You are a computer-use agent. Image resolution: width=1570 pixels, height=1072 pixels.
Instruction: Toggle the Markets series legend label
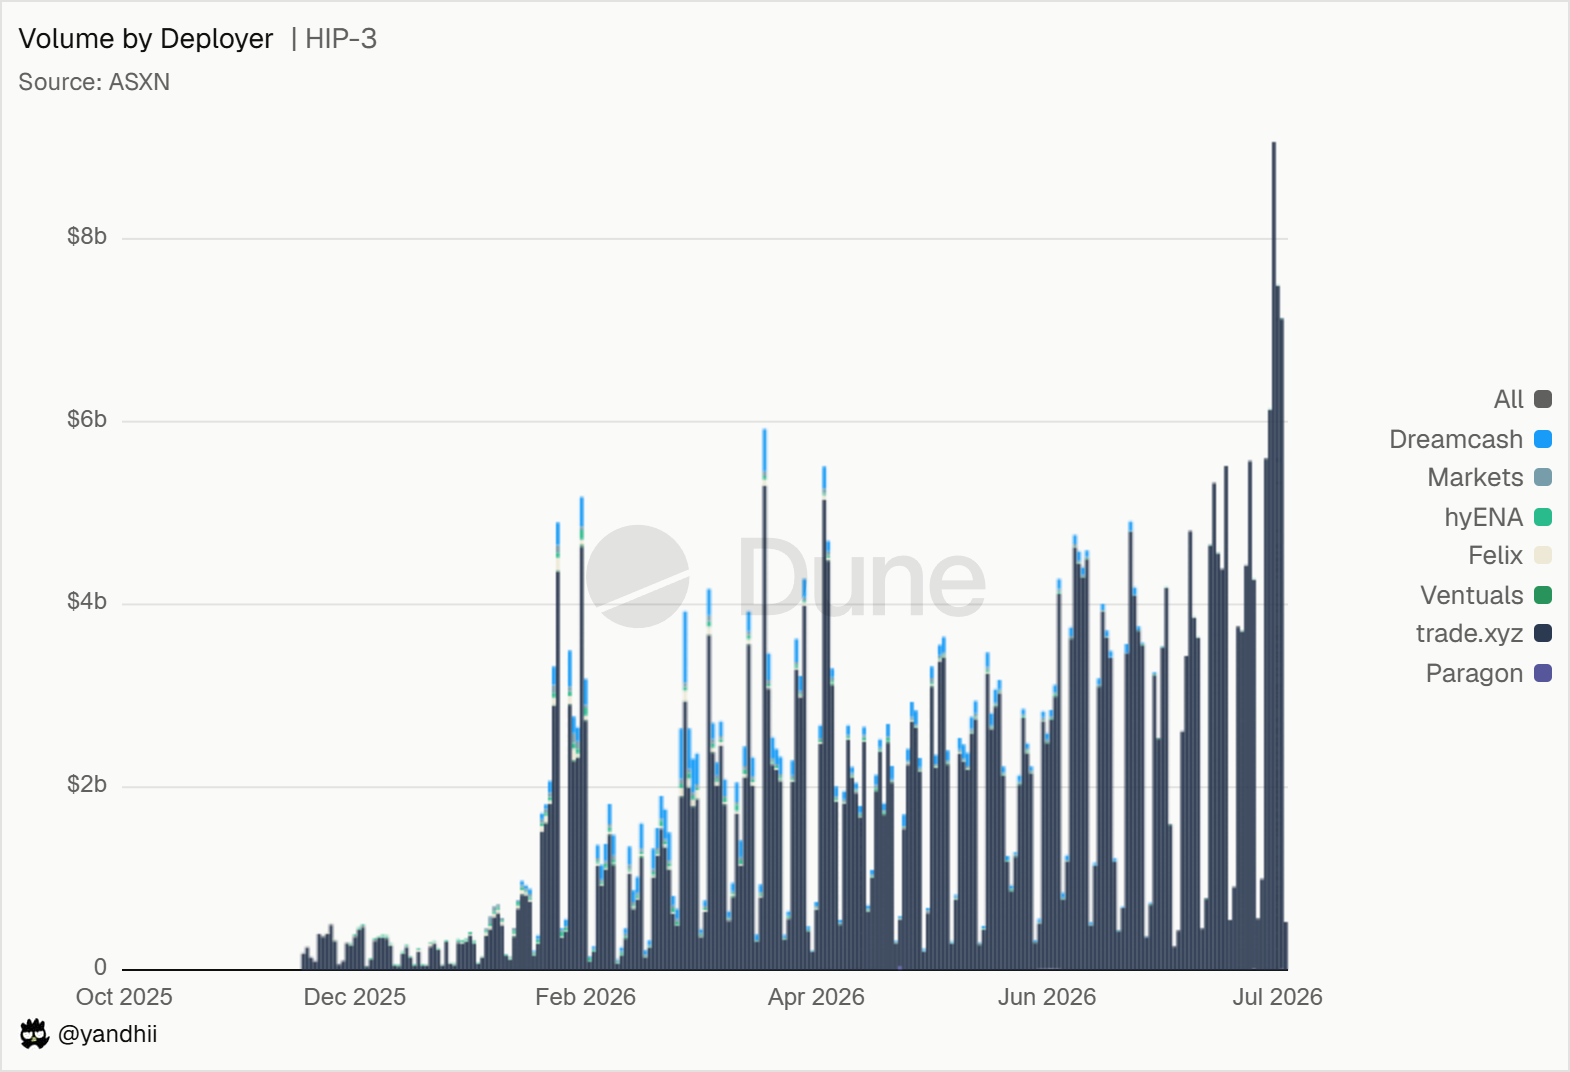point(1475,477)
